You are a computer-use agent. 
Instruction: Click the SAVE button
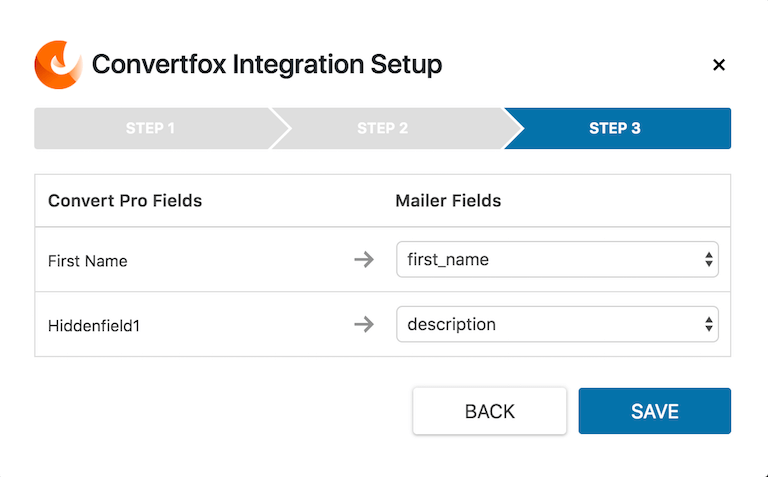pyautogui.click(x=655, y=411)
